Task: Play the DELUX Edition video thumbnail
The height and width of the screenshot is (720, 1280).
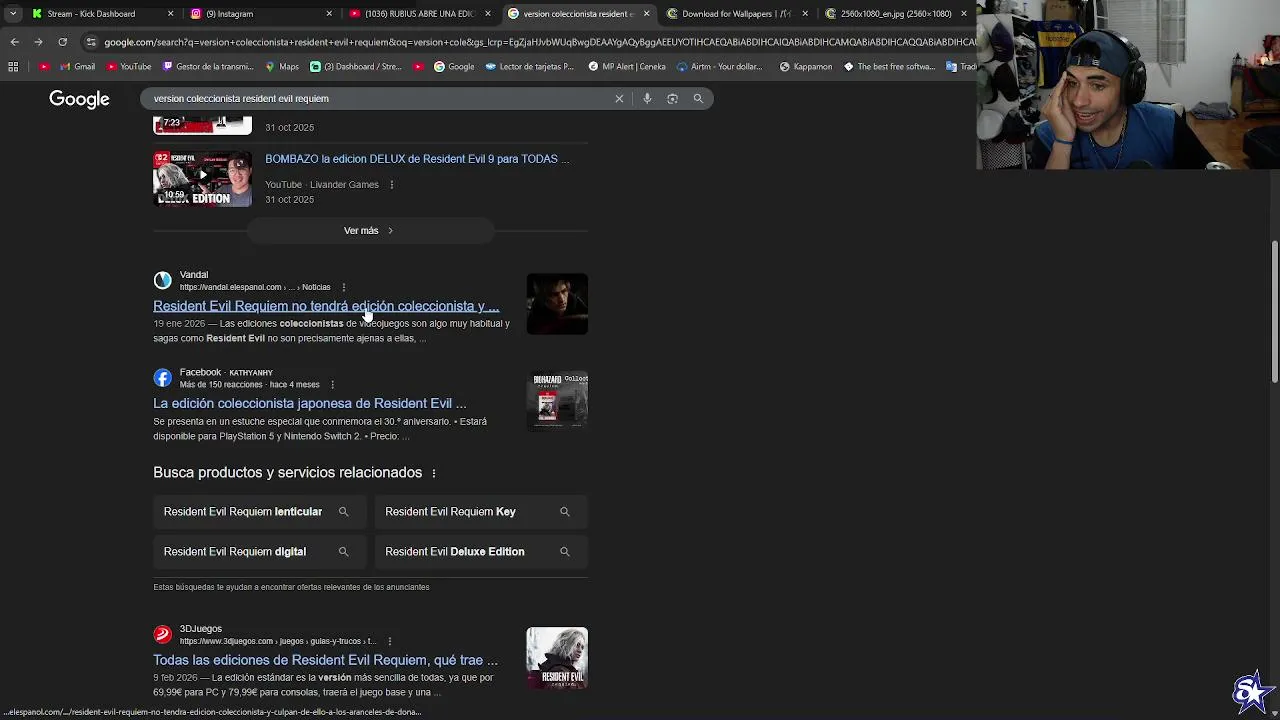Action: point(202,179)
